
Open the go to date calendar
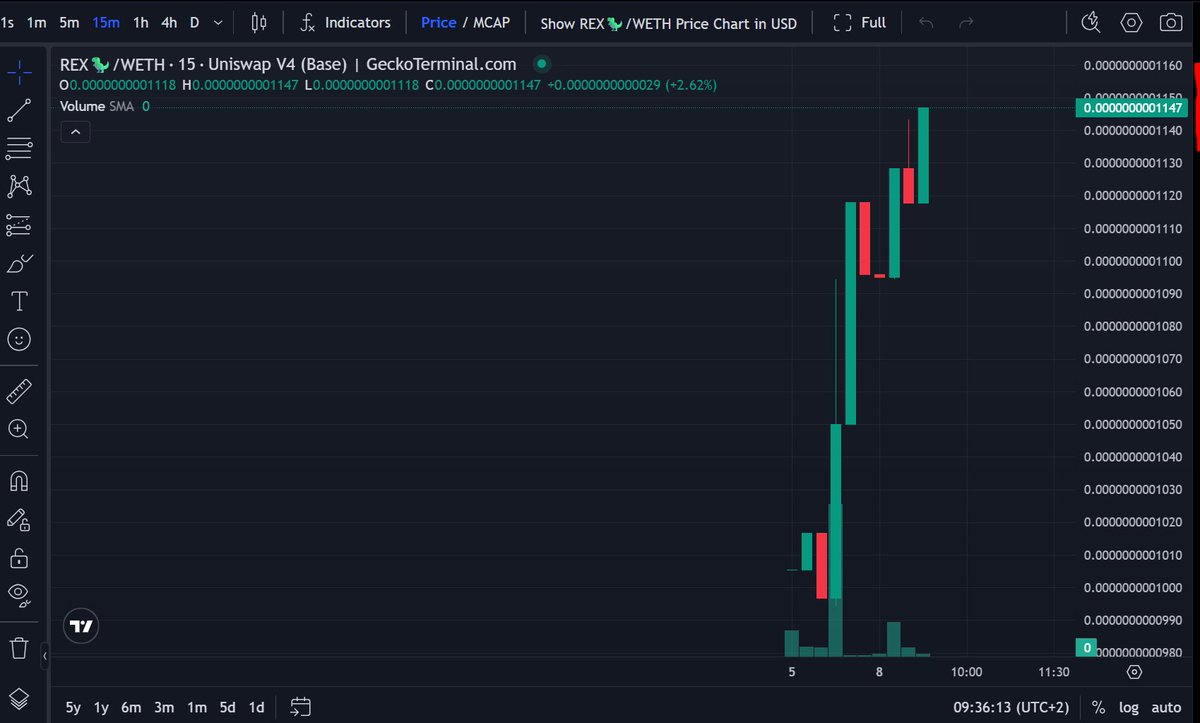(301, 707)
